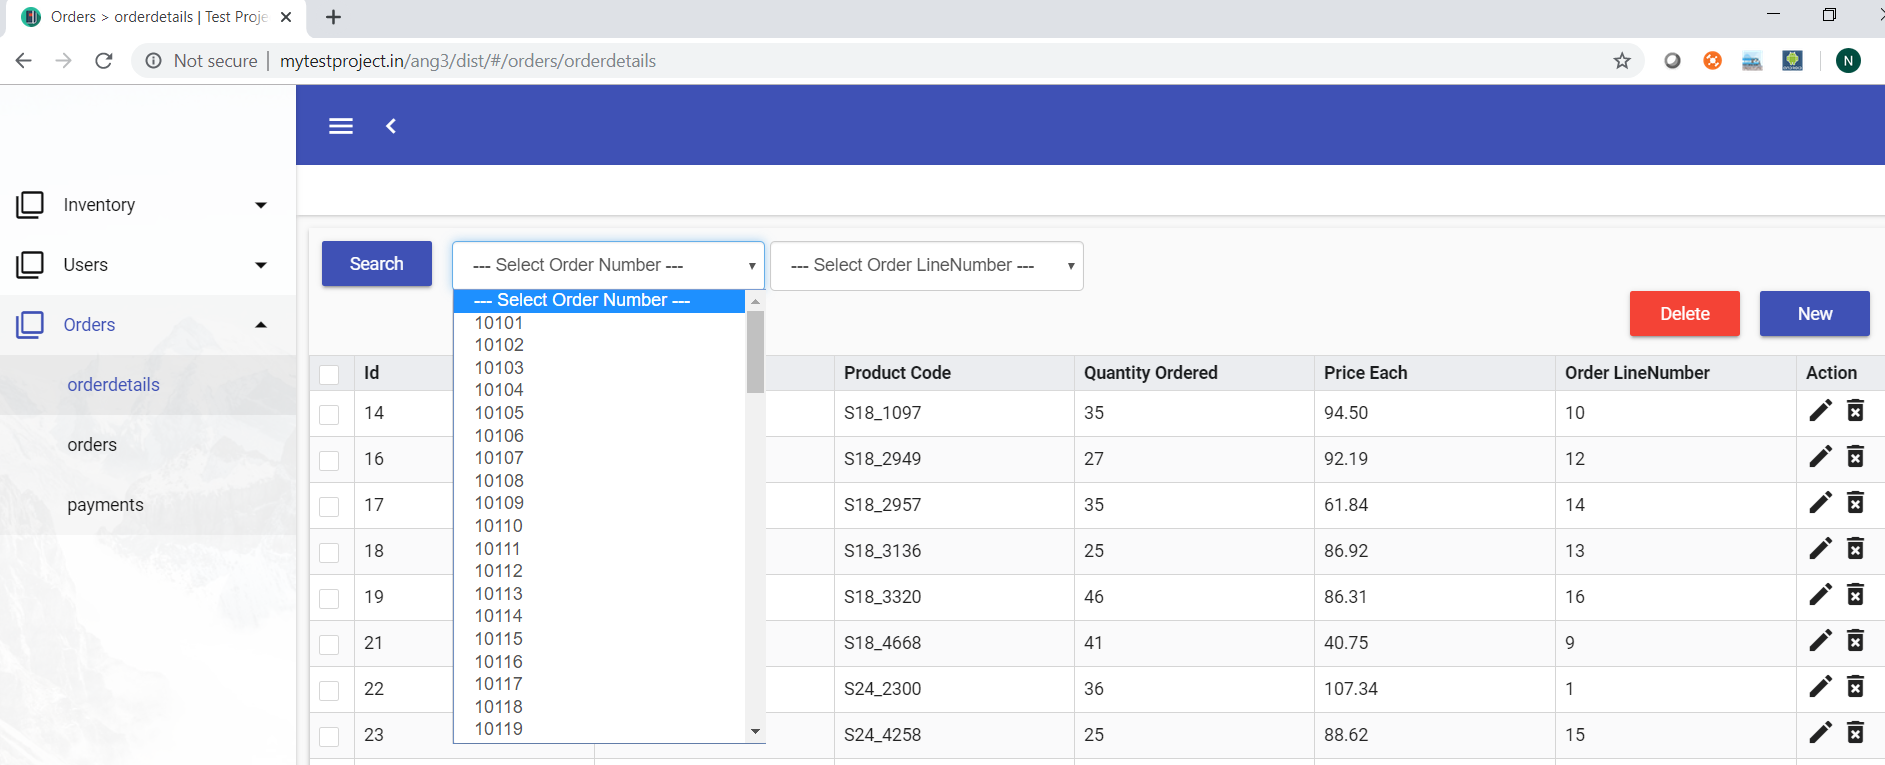Reload the page in browser

click(104, 61)
